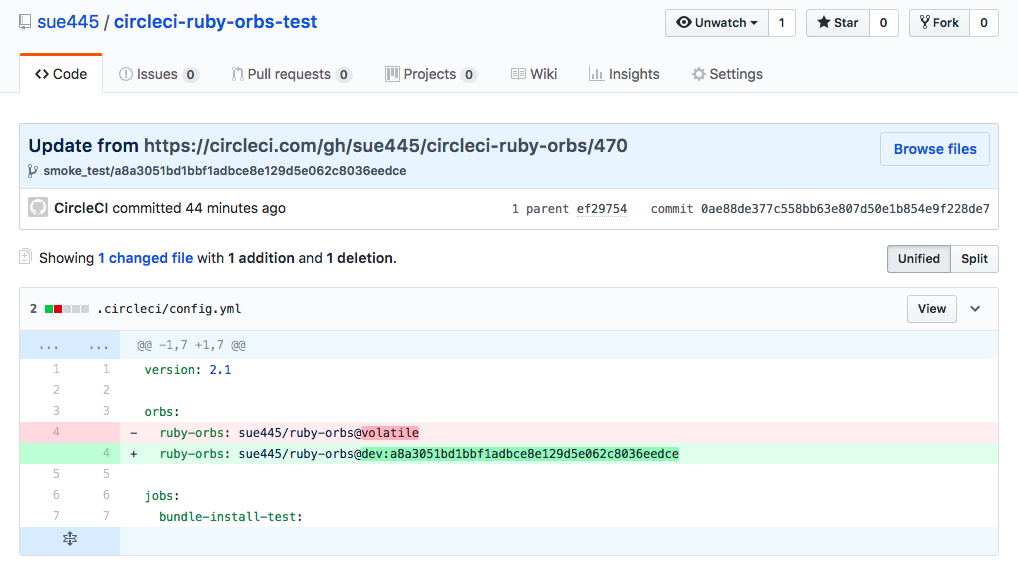Open the circleci-ruby-orbs-test repository link
Viewport: 1018px width, 569px height.
[216, 22]
